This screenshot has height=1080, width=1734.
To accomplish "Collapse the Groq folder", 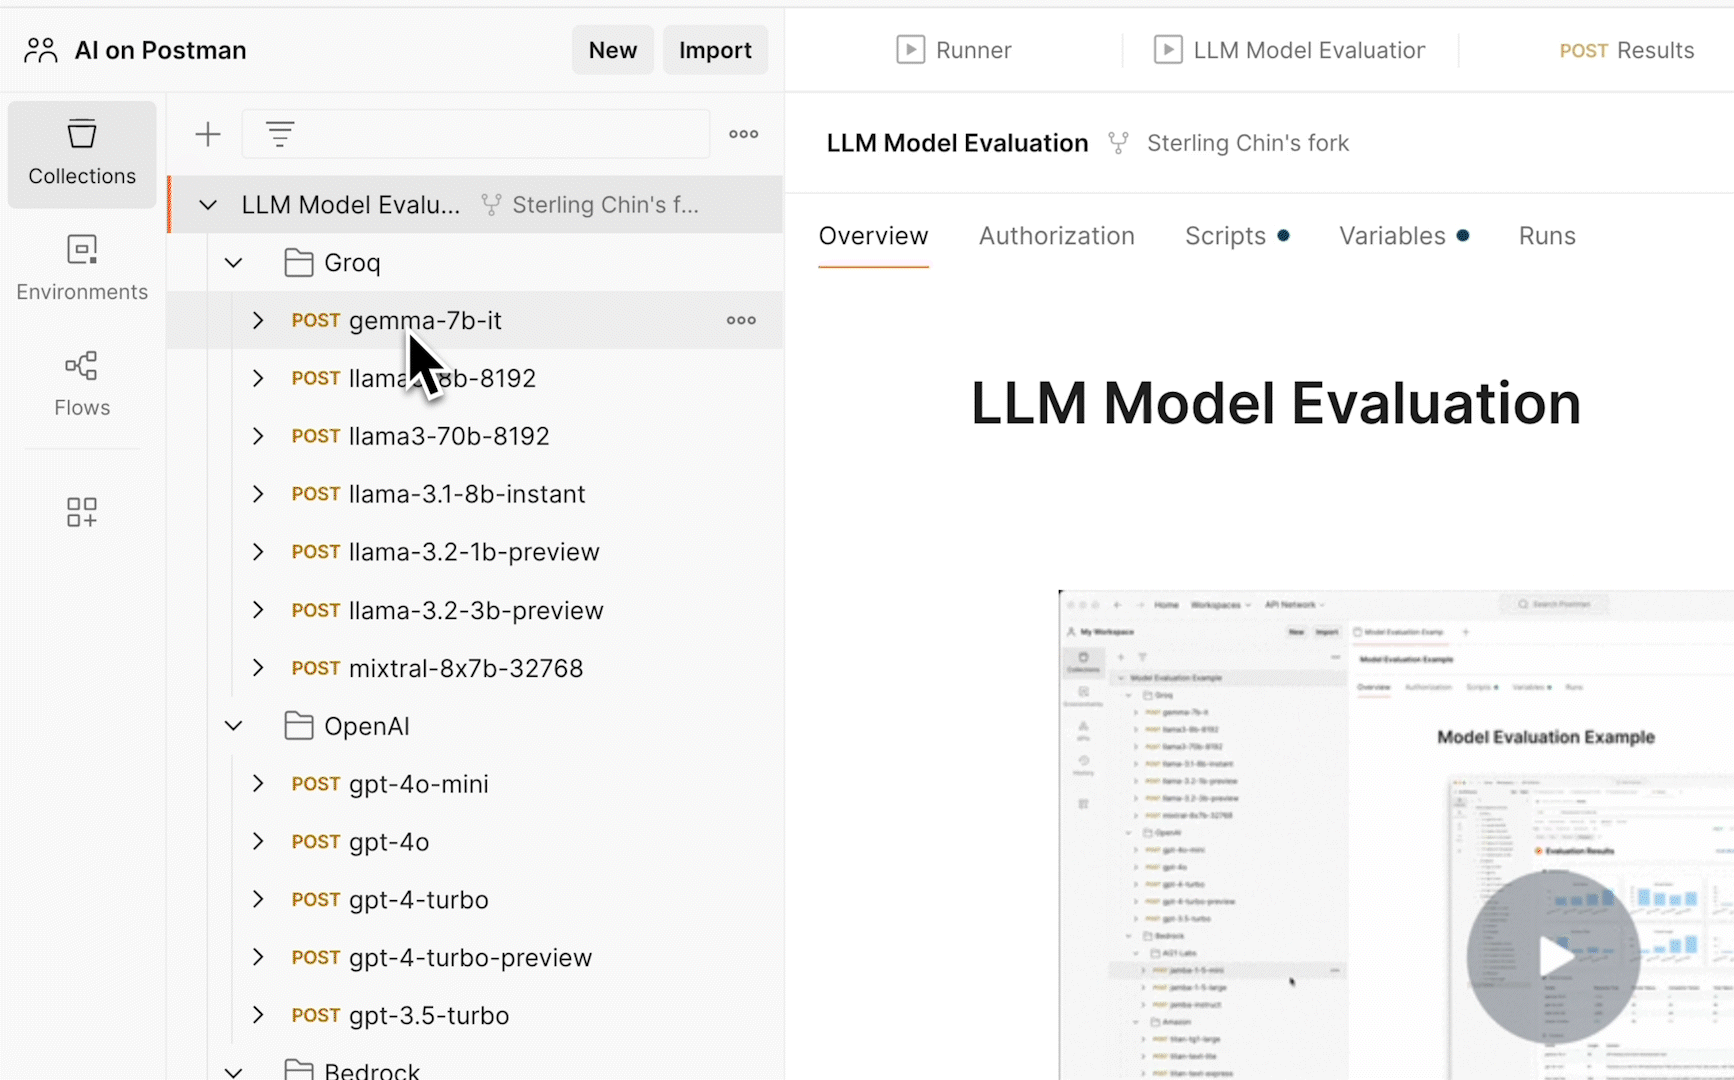I will pos(233,263).
